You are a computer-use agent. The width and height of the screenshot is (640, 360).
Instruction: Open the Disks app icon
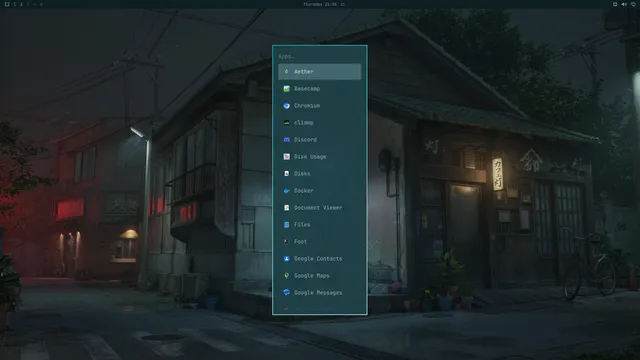(x=287, y=173)
